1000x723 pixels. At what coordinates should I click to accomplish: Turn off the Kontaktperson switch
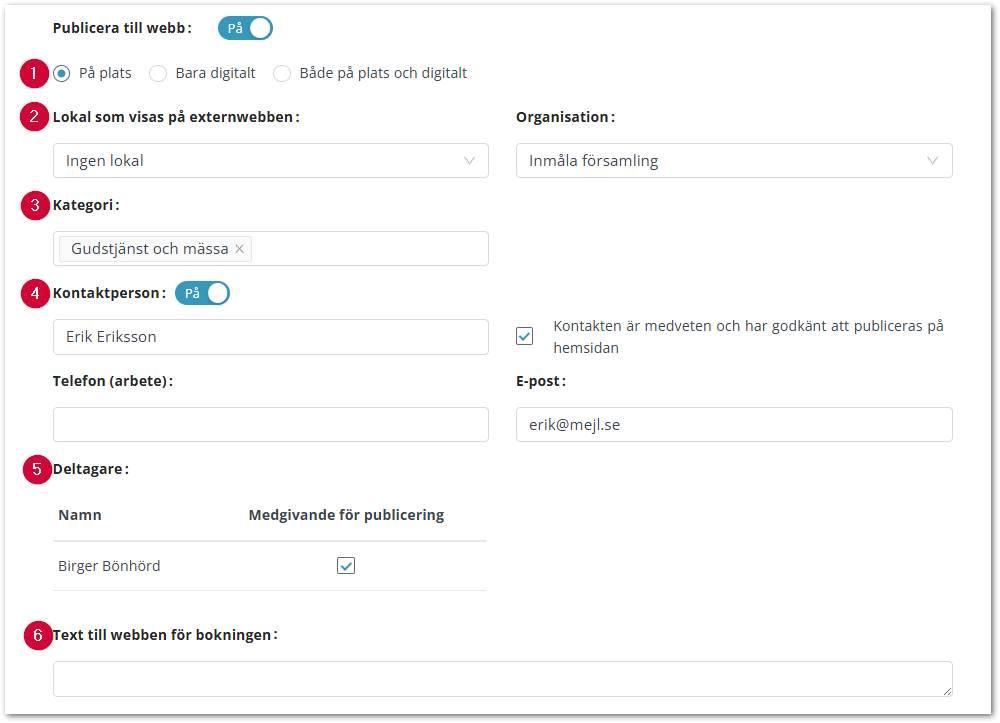click(202, 294)
